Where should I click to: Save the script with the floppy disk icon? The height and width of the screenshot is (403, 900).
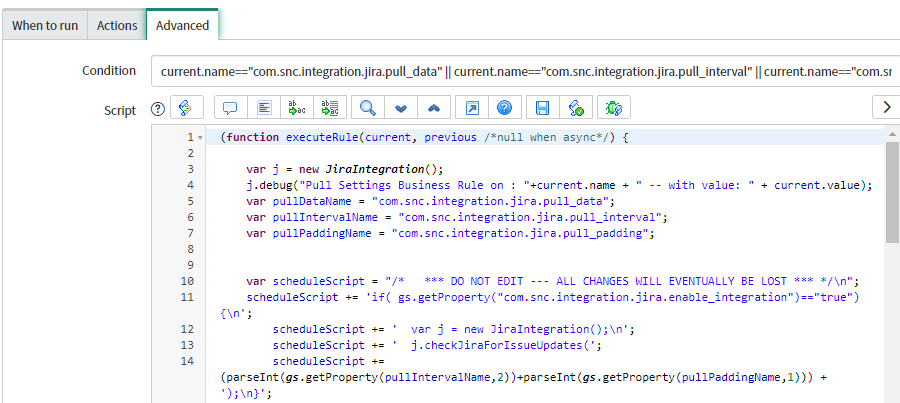coord(542,107)
